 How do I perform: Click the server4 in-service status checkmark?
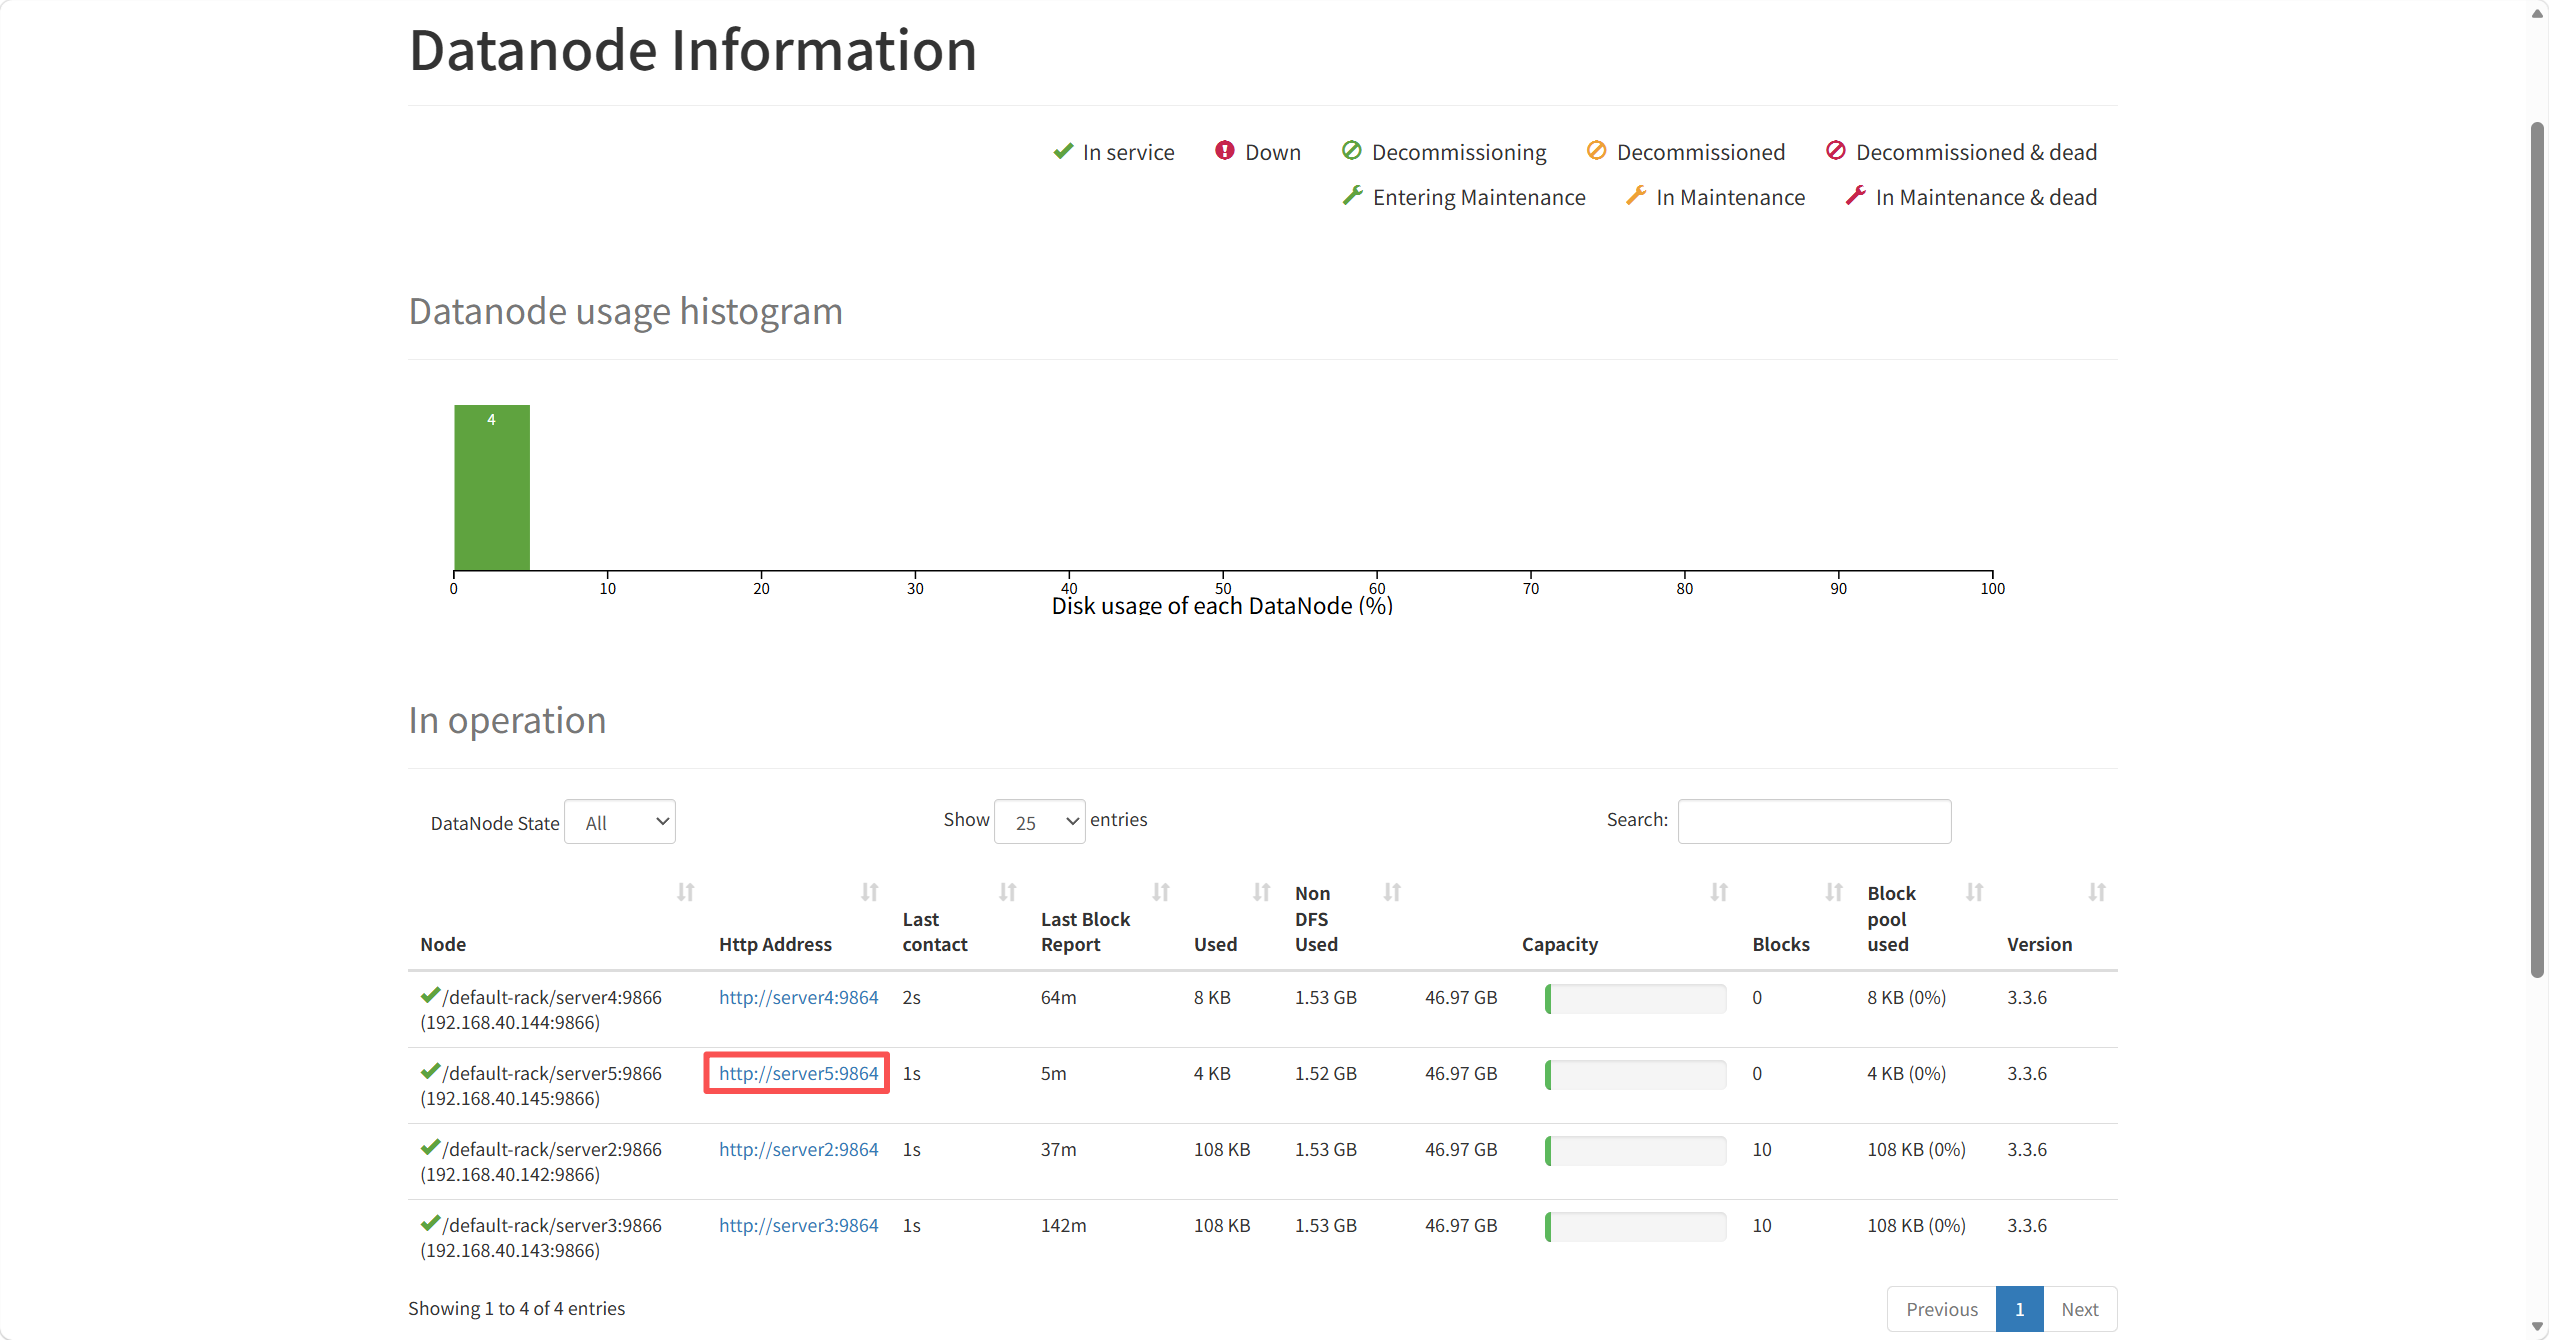pos(430,995)
